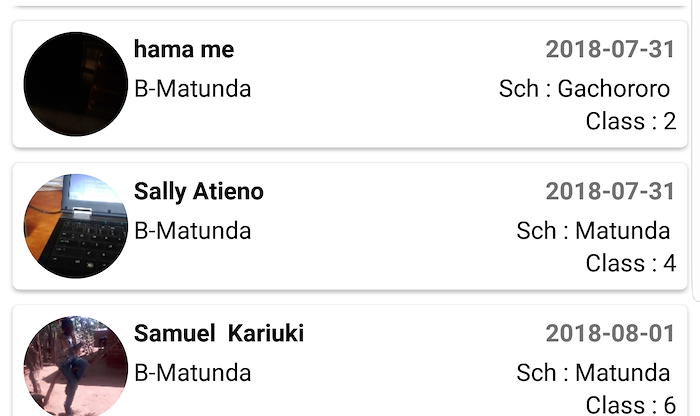Tap the 2018-07-31 date on Sally Atieno's card
The width and height of the screenshot is (700, 416).
(610, 191)
